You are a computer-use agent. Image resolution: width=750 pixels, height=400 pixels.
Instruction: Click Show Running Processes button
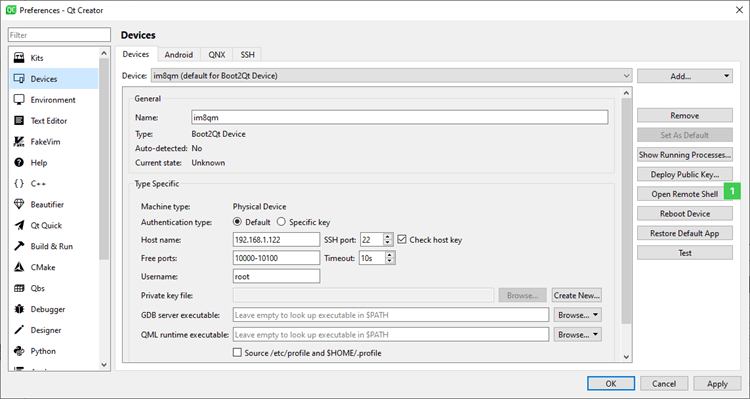684,155
